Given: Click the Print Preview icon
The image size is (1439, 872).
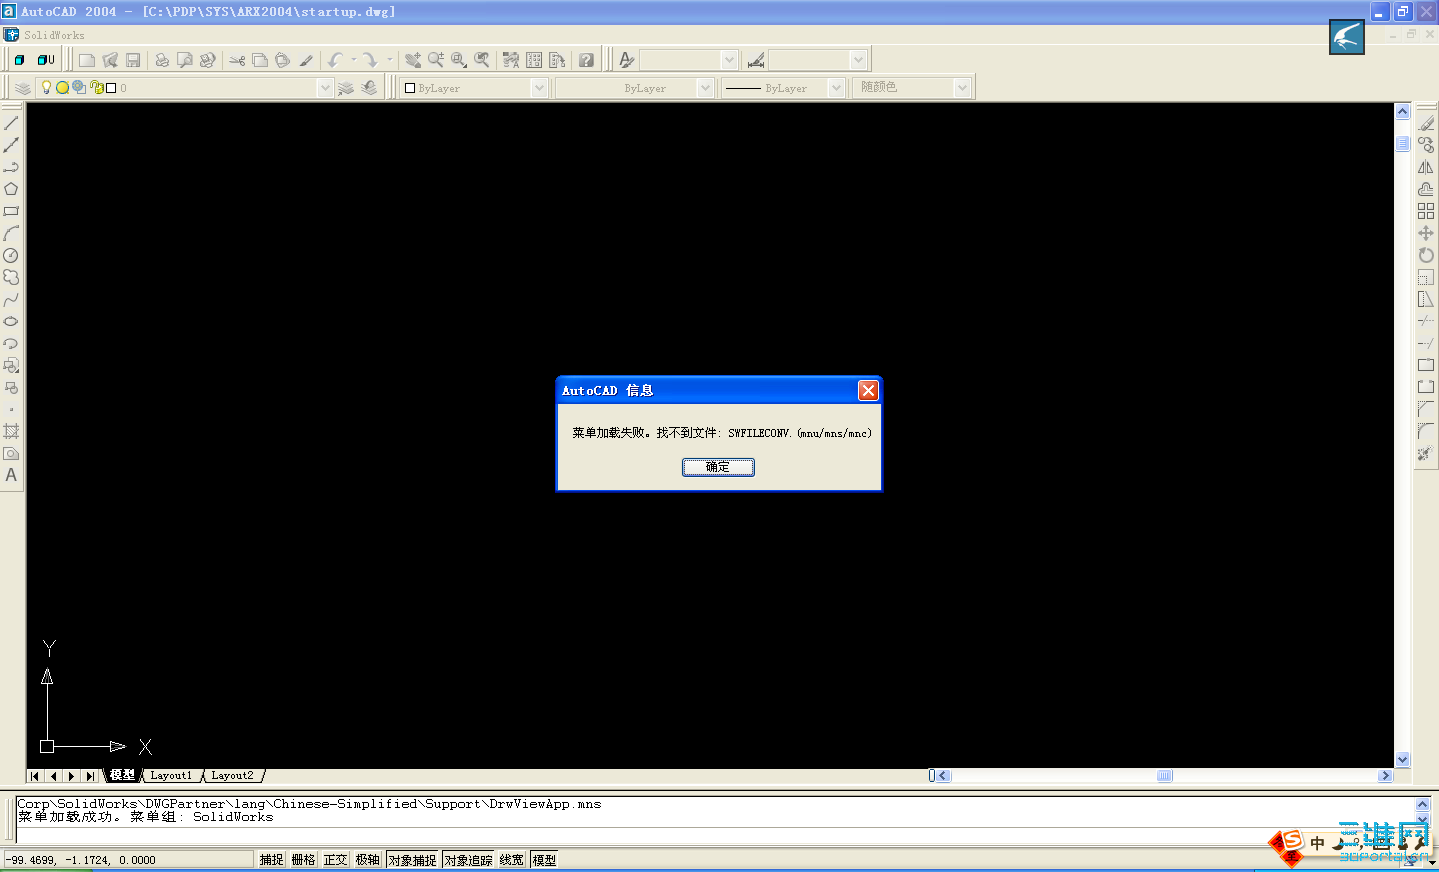Looking at the screenshot, I should [x=185, y=60].
